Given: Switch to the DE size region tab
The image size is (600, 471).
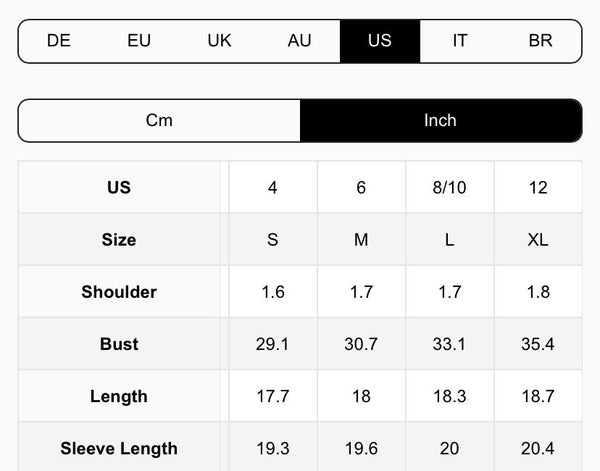Looking at the screenshot, I should coord(59,41).
